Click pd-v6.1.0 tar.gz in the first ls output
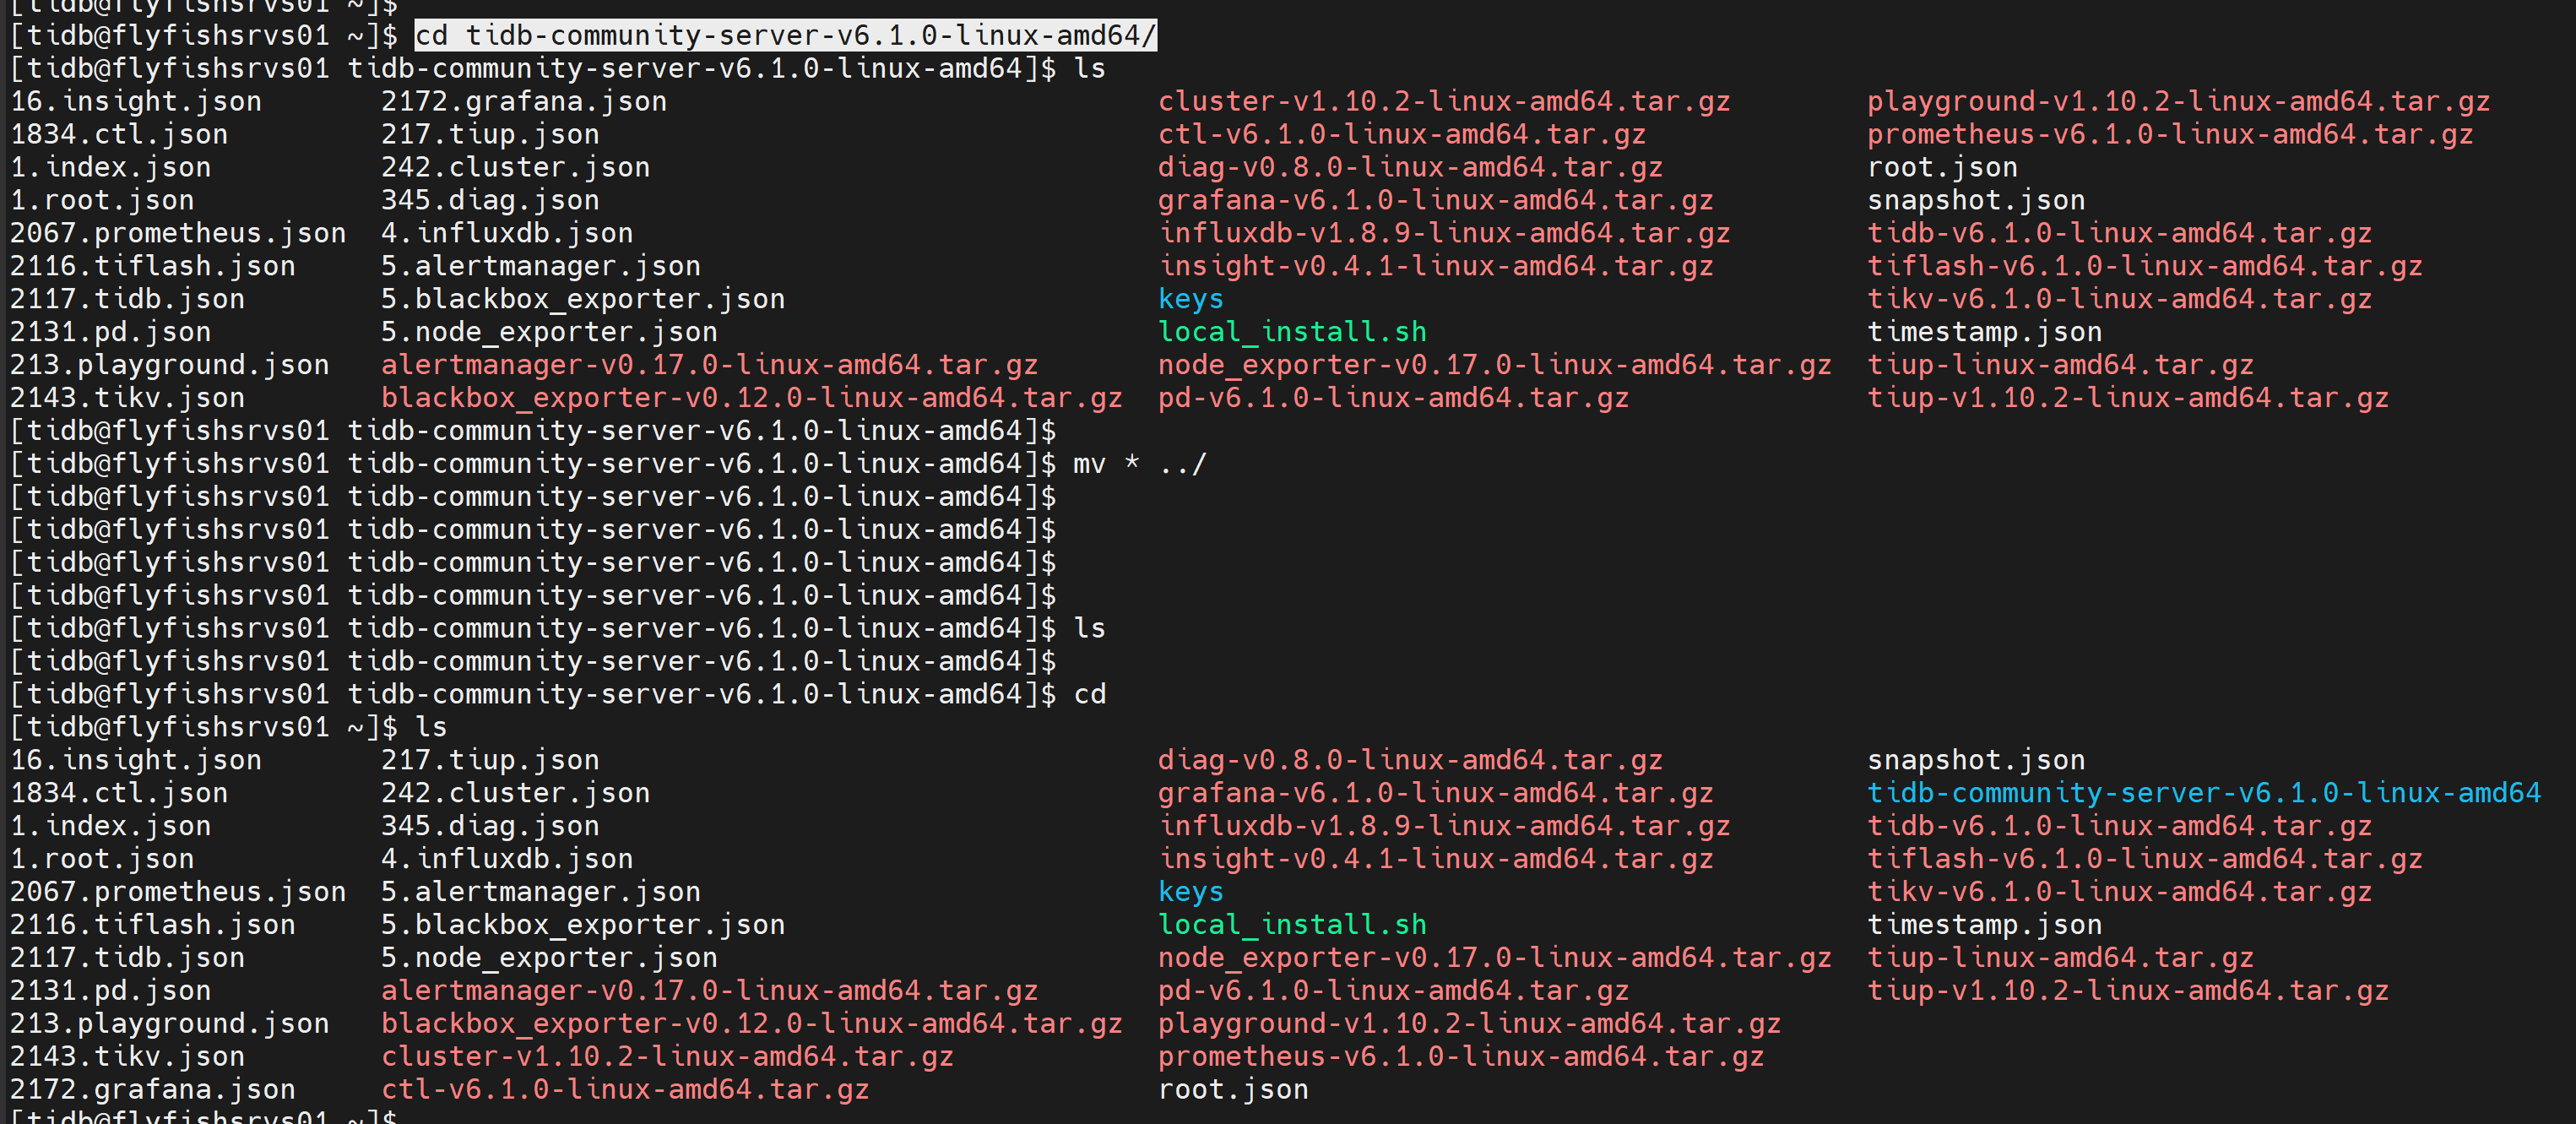The height and width of the screenshot is (1124, 2576). (1394, 398)
